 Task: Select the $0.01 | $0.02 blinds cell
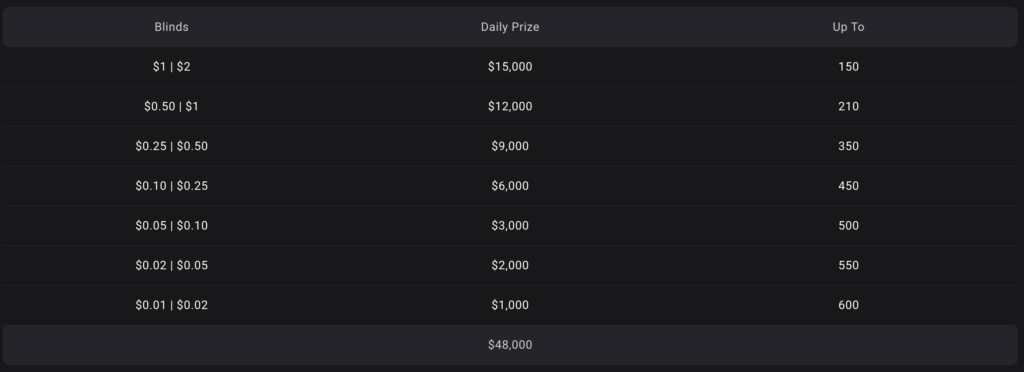point(172,305)
